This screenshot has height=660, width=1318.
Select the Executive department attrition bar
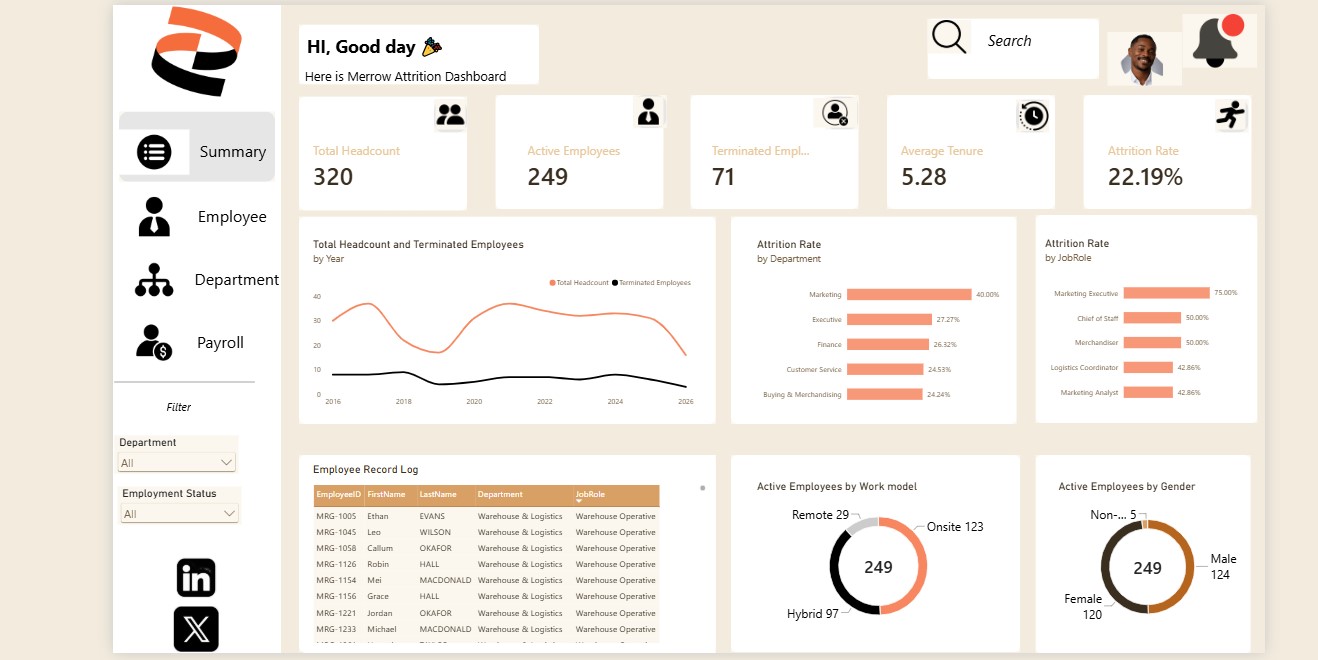point(889,320)
